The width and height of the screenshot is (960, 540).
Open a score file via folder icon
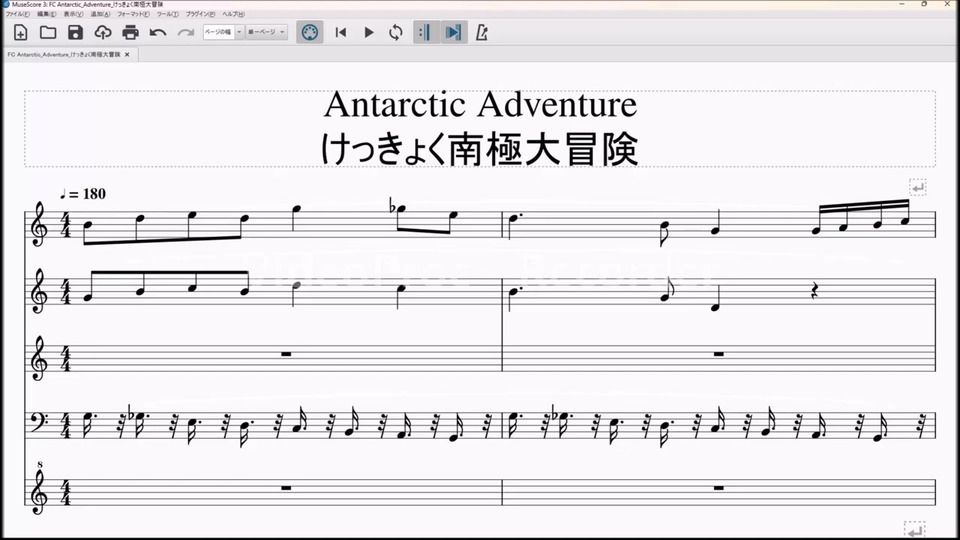click(x=48, y=32)
